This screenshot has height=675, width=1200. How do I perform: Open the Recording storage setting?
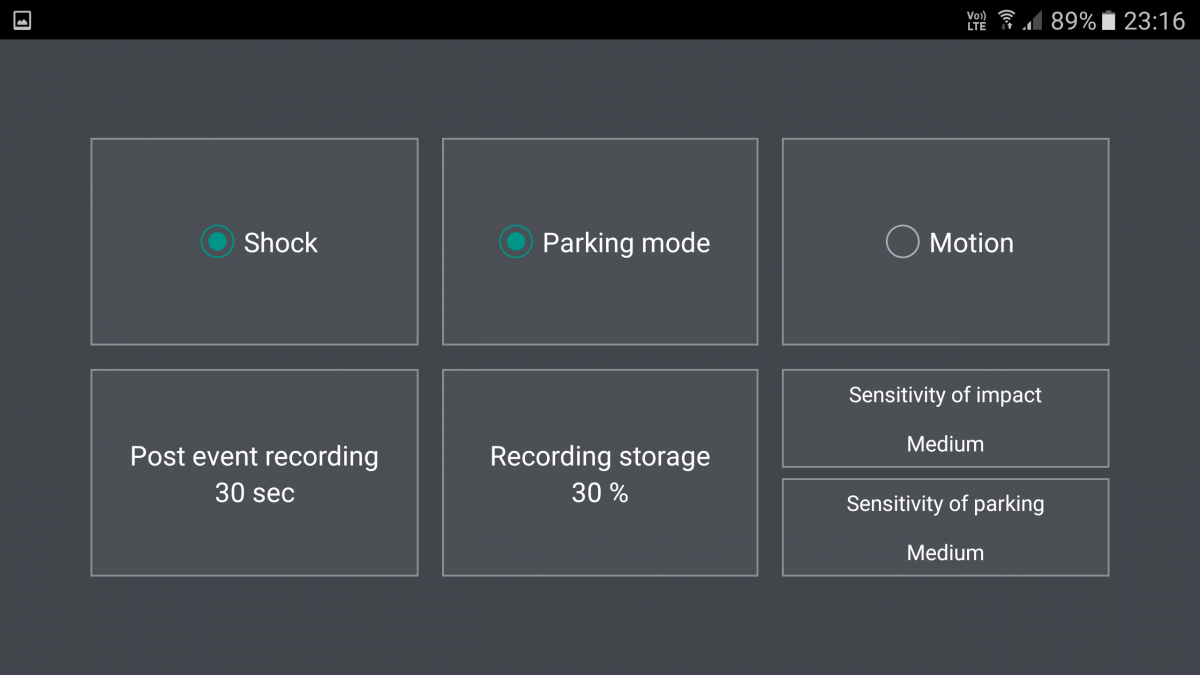coord(600,473)
